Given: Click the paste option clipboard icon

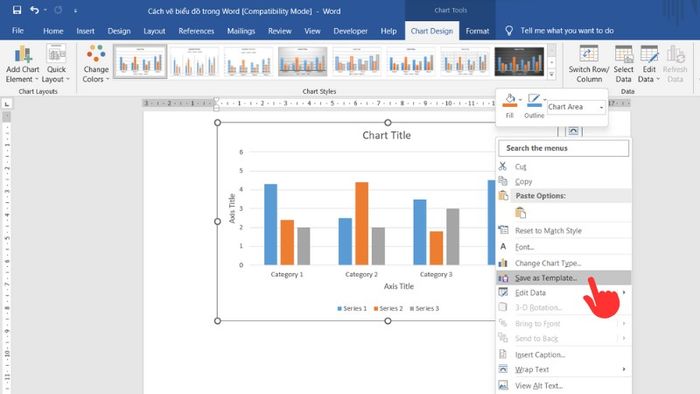Looking at the screenshot, I should 521,213.
